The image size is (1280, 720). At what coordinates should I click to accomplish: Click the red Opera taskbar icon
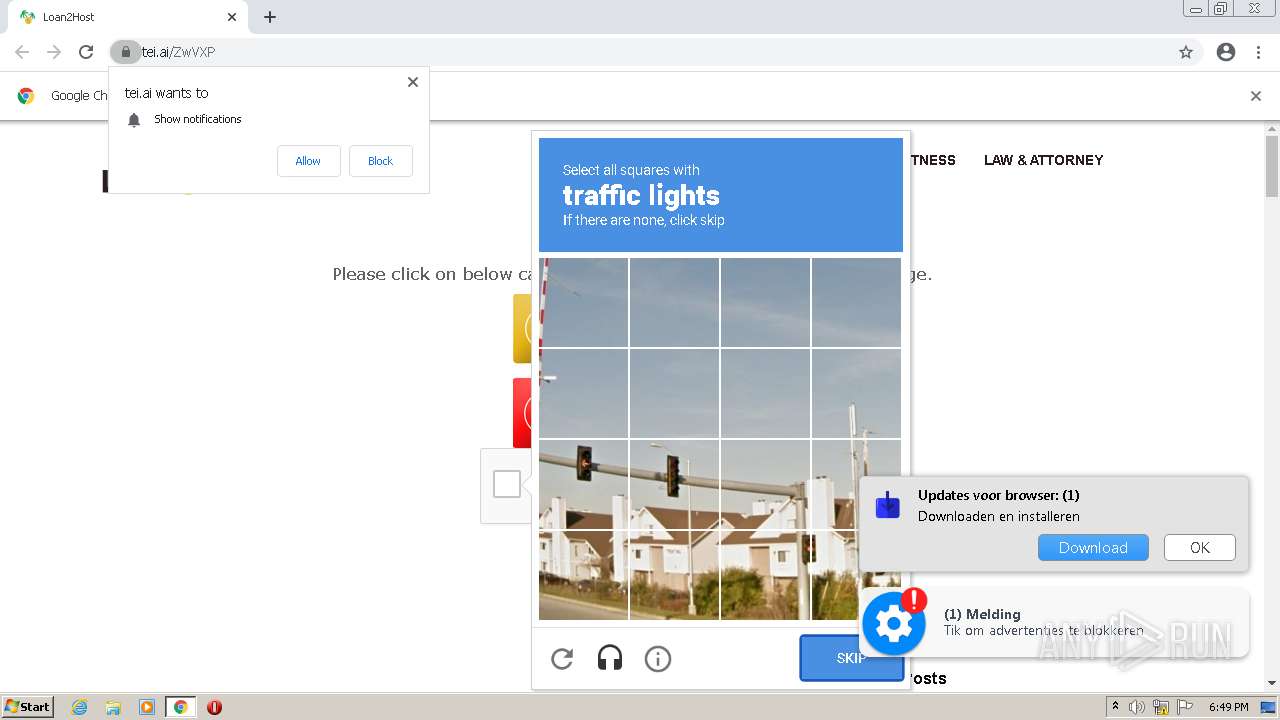(214, 707)
